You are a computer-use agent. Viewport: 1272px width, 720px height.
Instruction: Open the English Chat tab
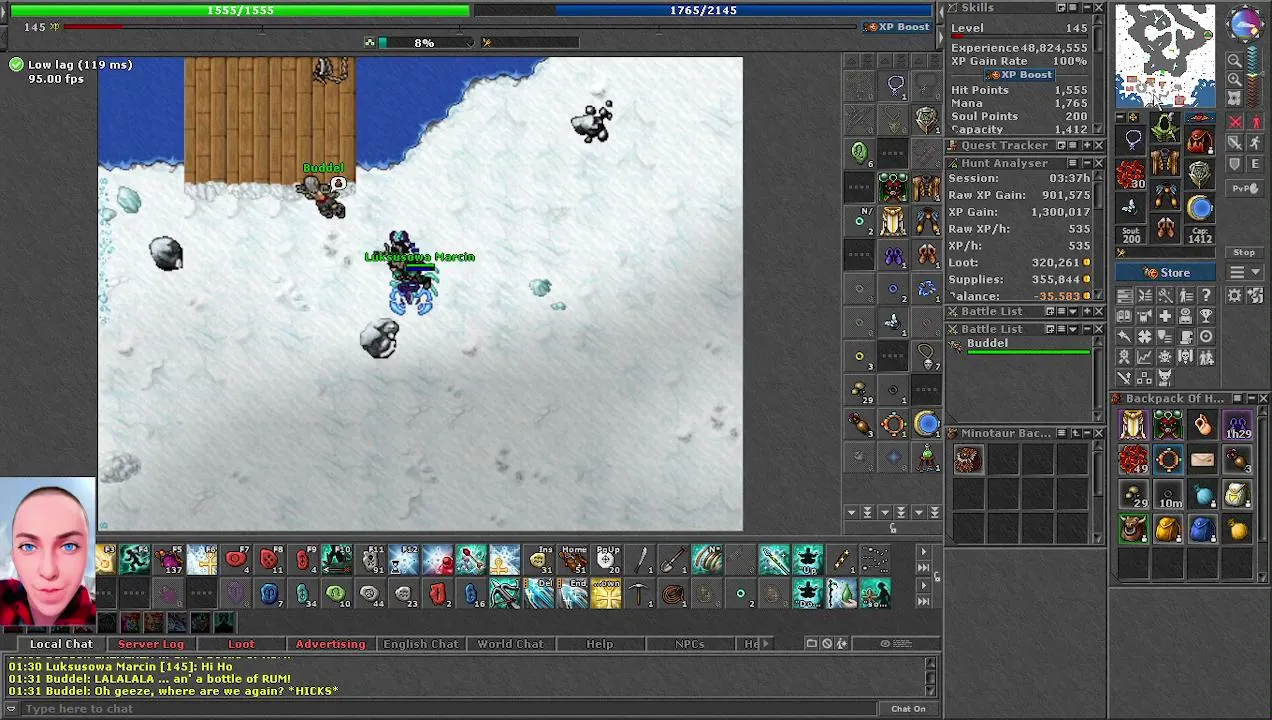point(420,644)
